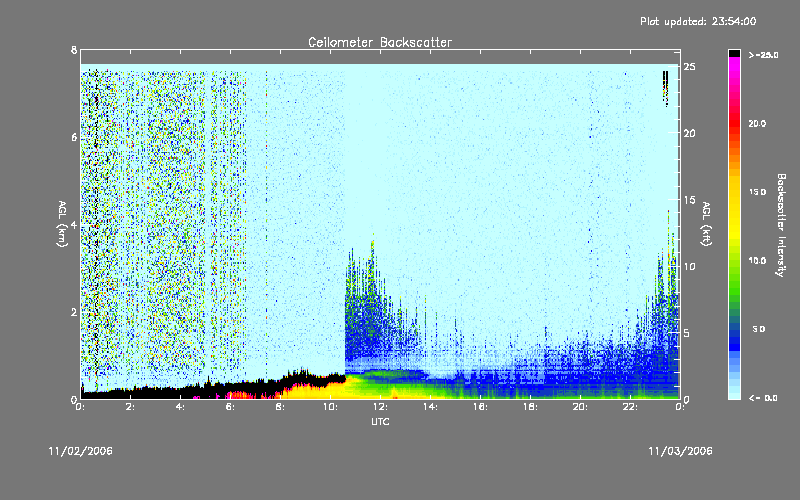This screenshot has width=800, height=500.
Task: Click the '10:' hour tick on time axis
Action: (330, 407)
